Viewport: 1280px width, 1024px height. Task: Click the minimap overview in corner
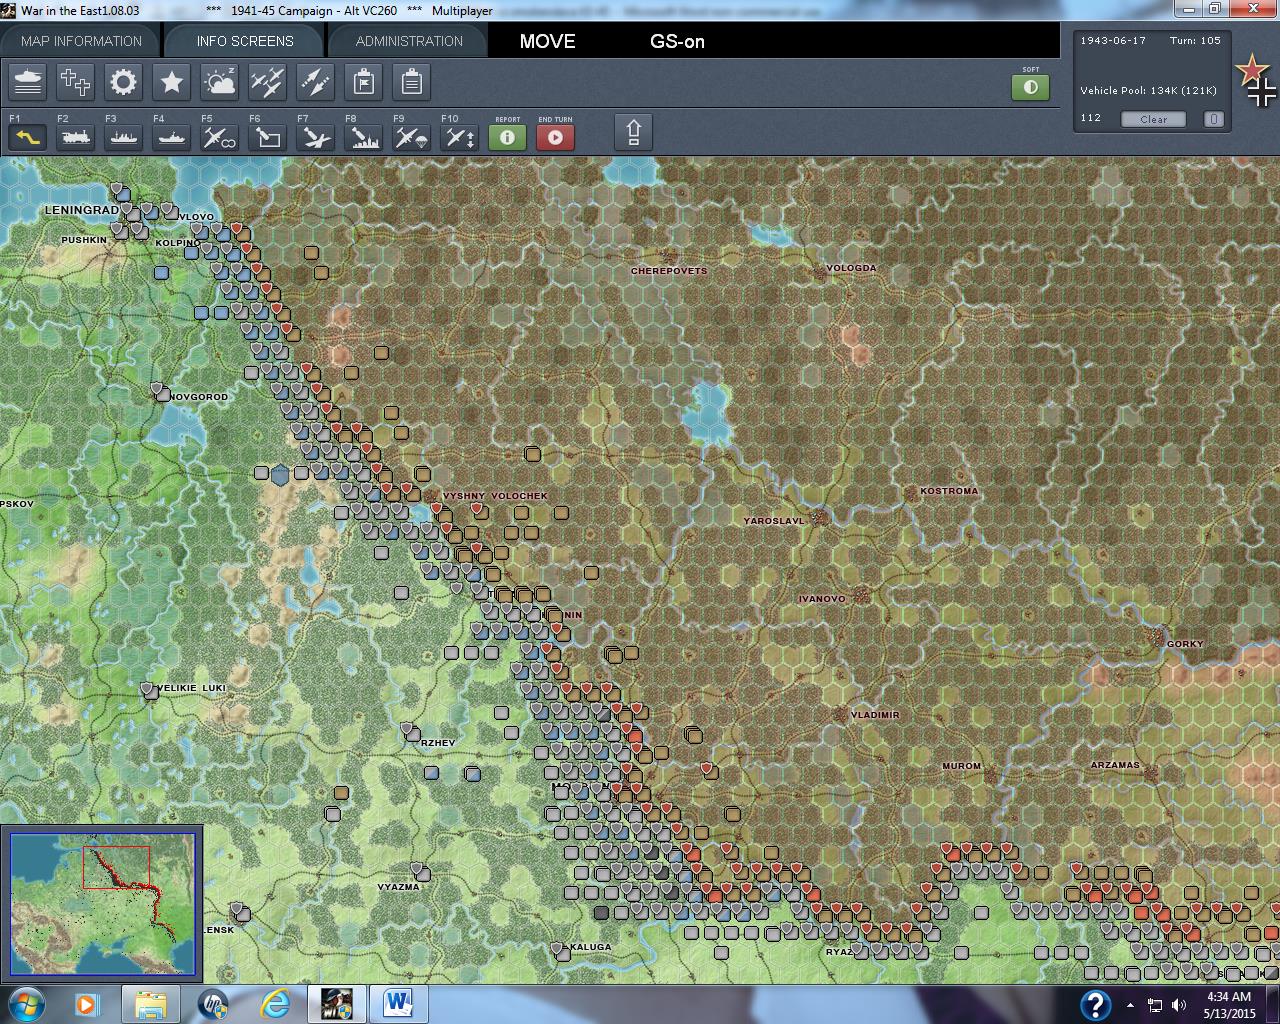coord(102,903)
